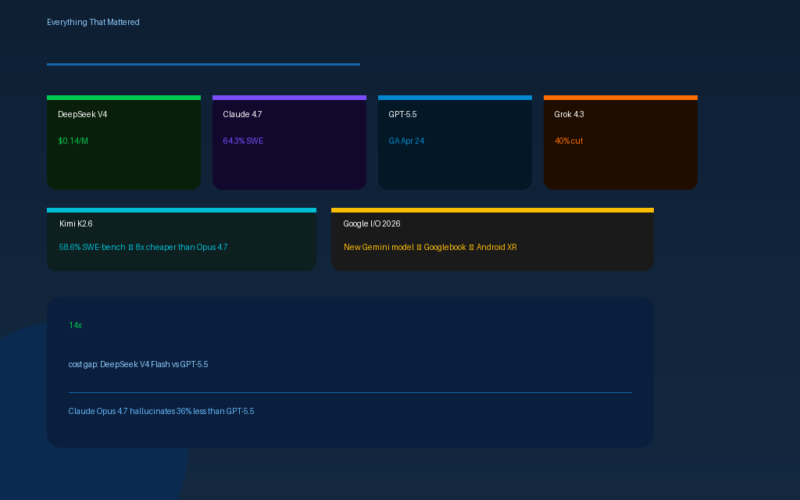Select the GPT-5.5 card title
Screen dimensions: 800x500
[403, 114]
